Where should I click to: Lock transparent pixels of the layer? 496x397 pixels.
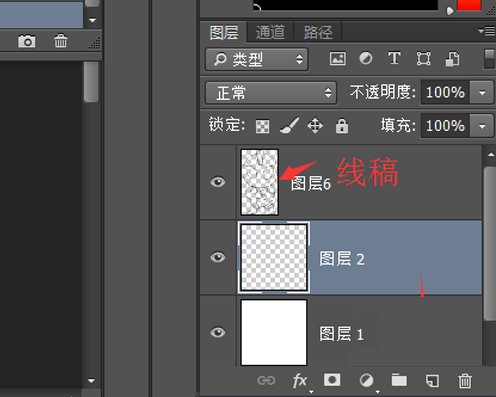[262, 126]
